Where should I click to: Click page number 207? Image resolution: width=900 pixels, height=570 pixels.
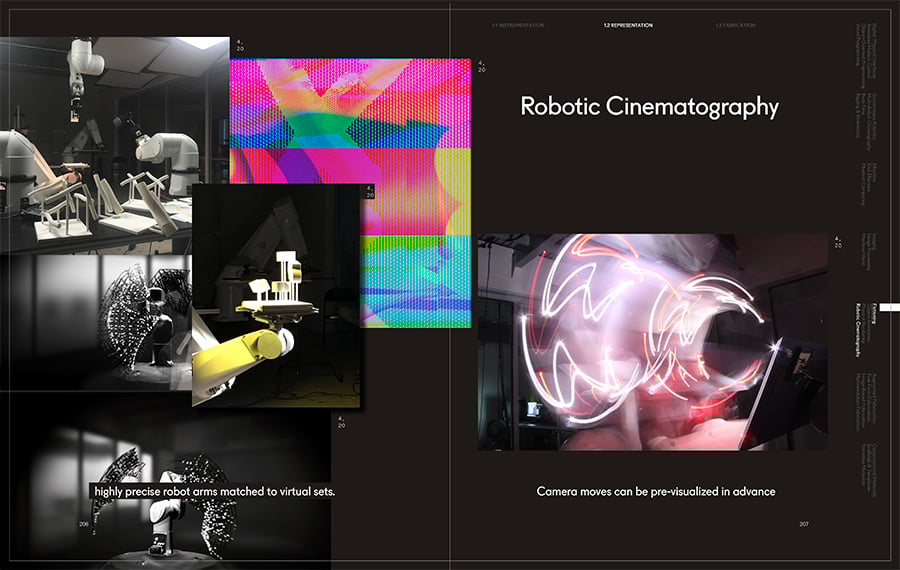[804, 524]
